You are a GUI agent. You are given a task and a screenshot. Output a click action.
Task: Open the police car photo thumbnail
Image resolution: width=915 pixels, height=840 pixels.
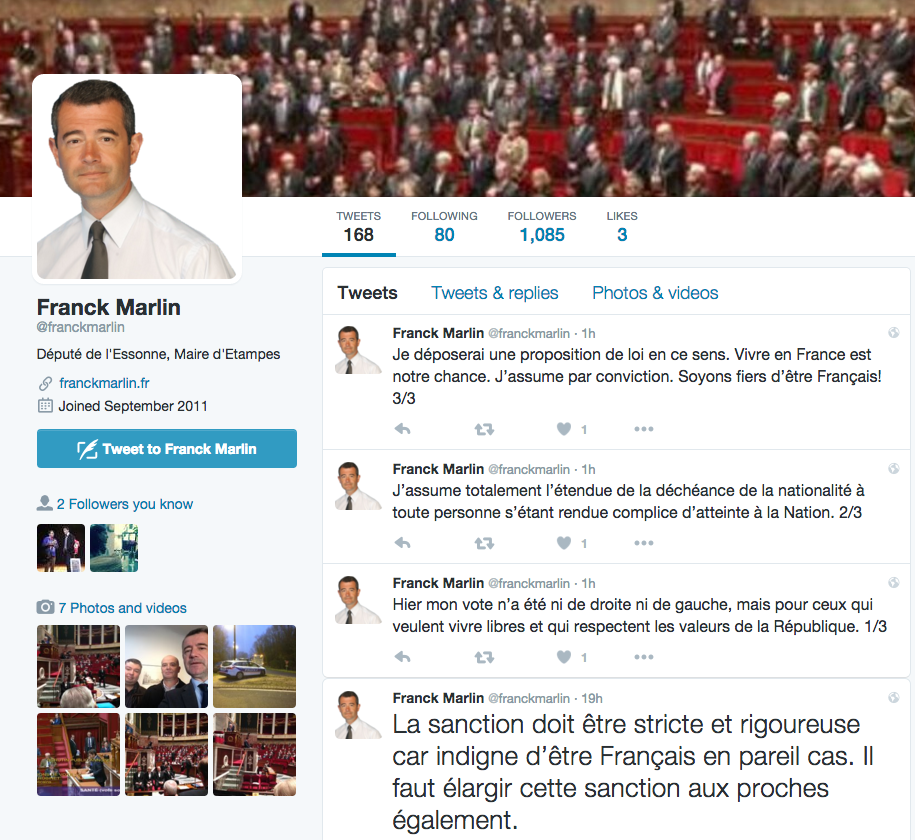pyautogui.click(x=254, y=666)
